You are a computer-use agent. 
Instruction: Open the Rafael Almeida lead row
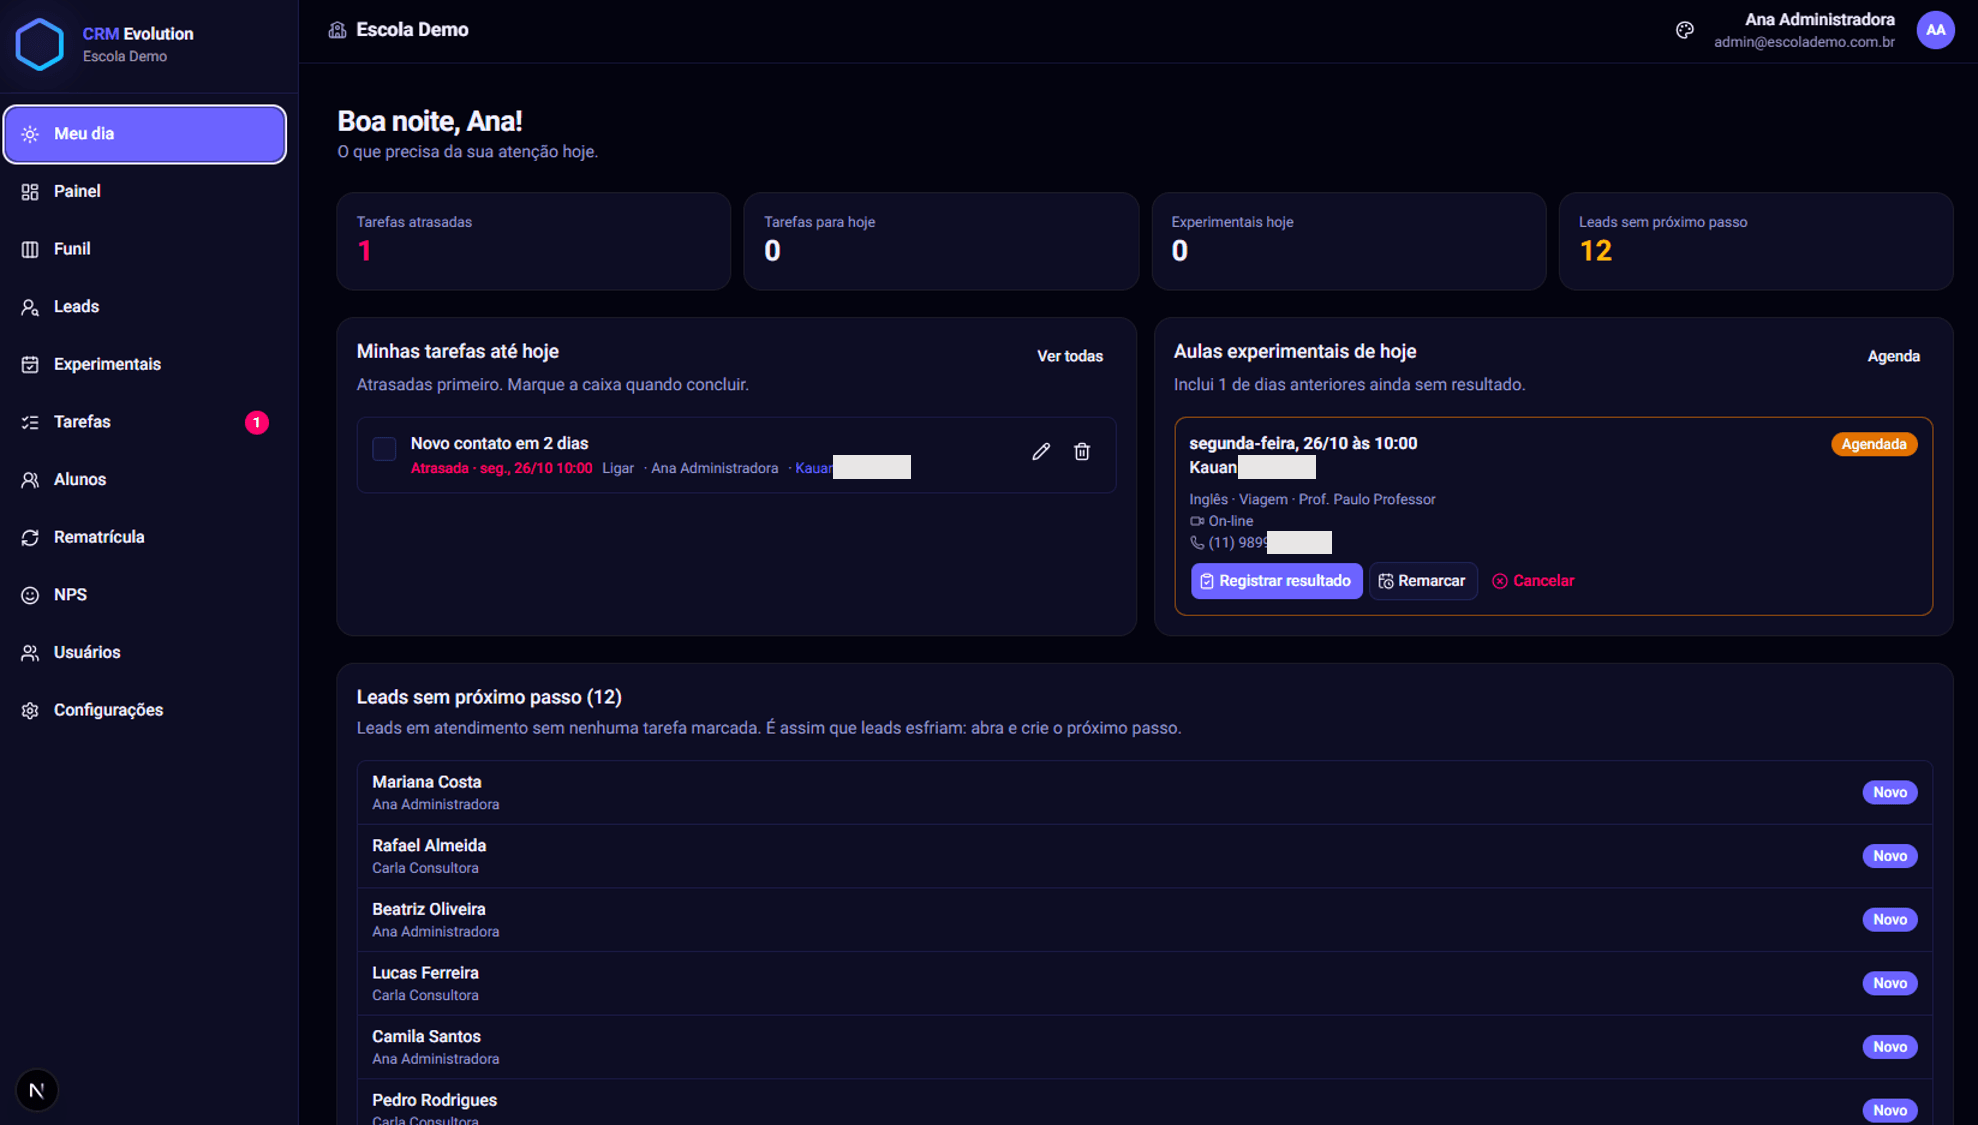1144,856
